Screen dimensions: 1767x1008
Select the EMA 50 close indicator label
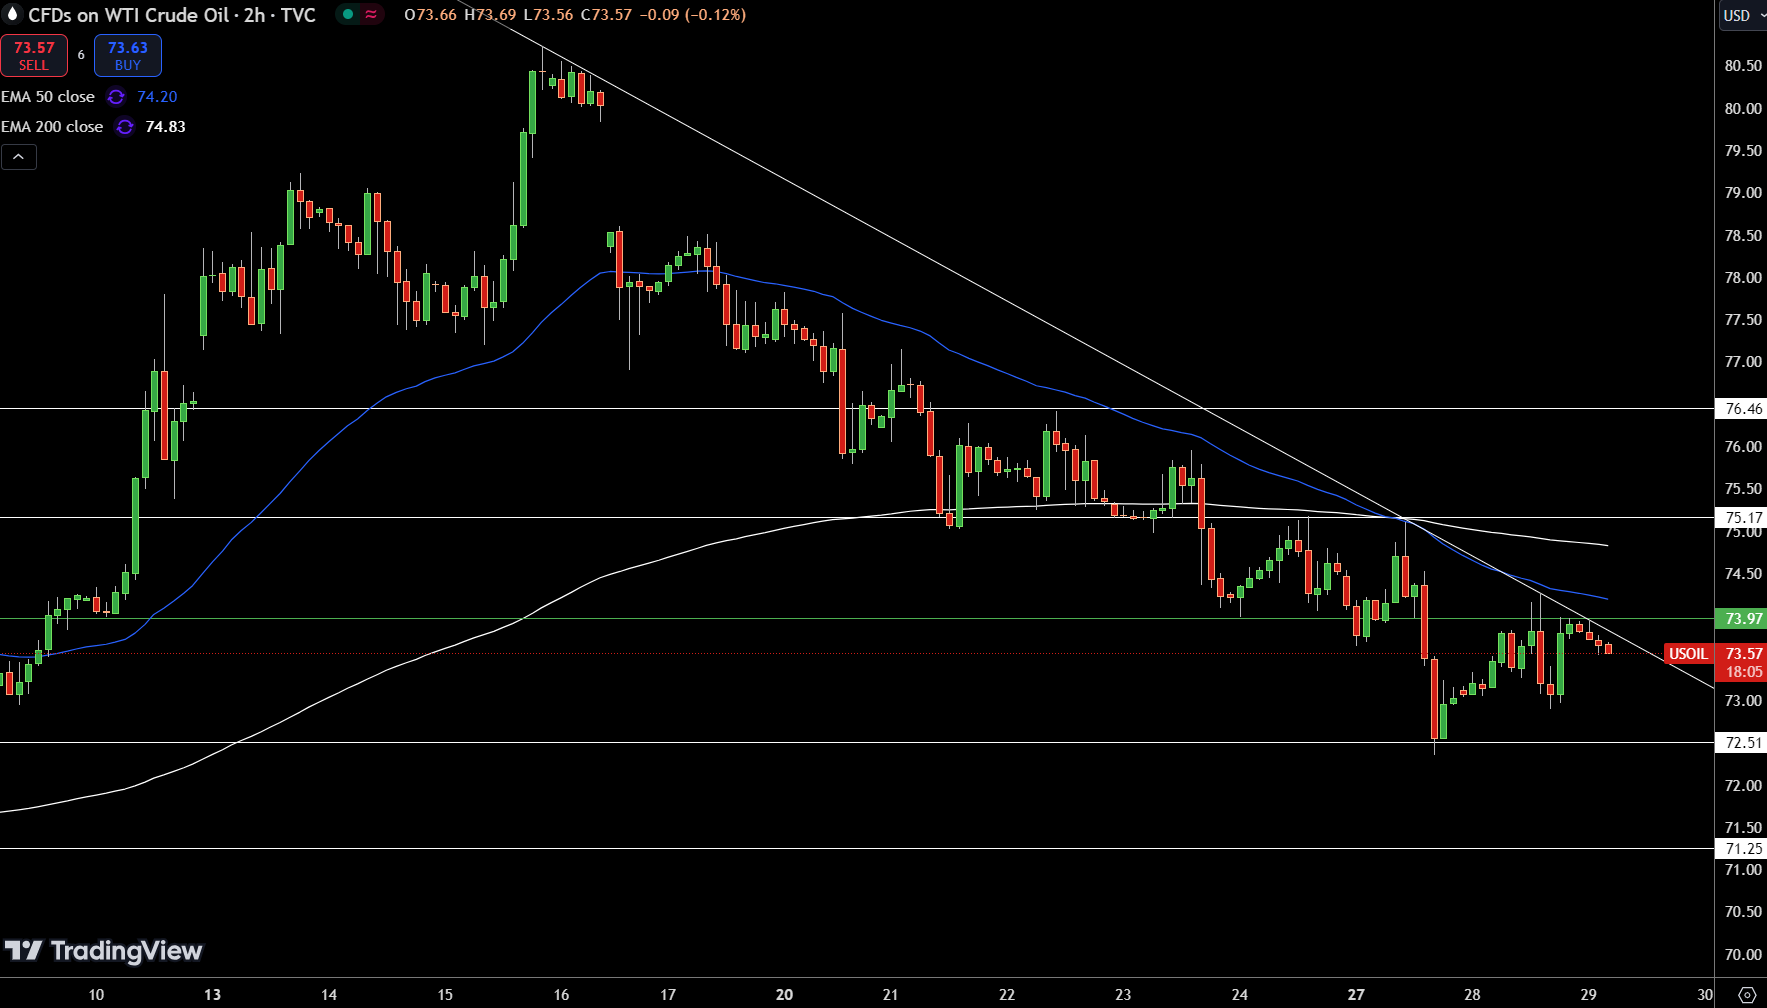click(x=48, y=97)
